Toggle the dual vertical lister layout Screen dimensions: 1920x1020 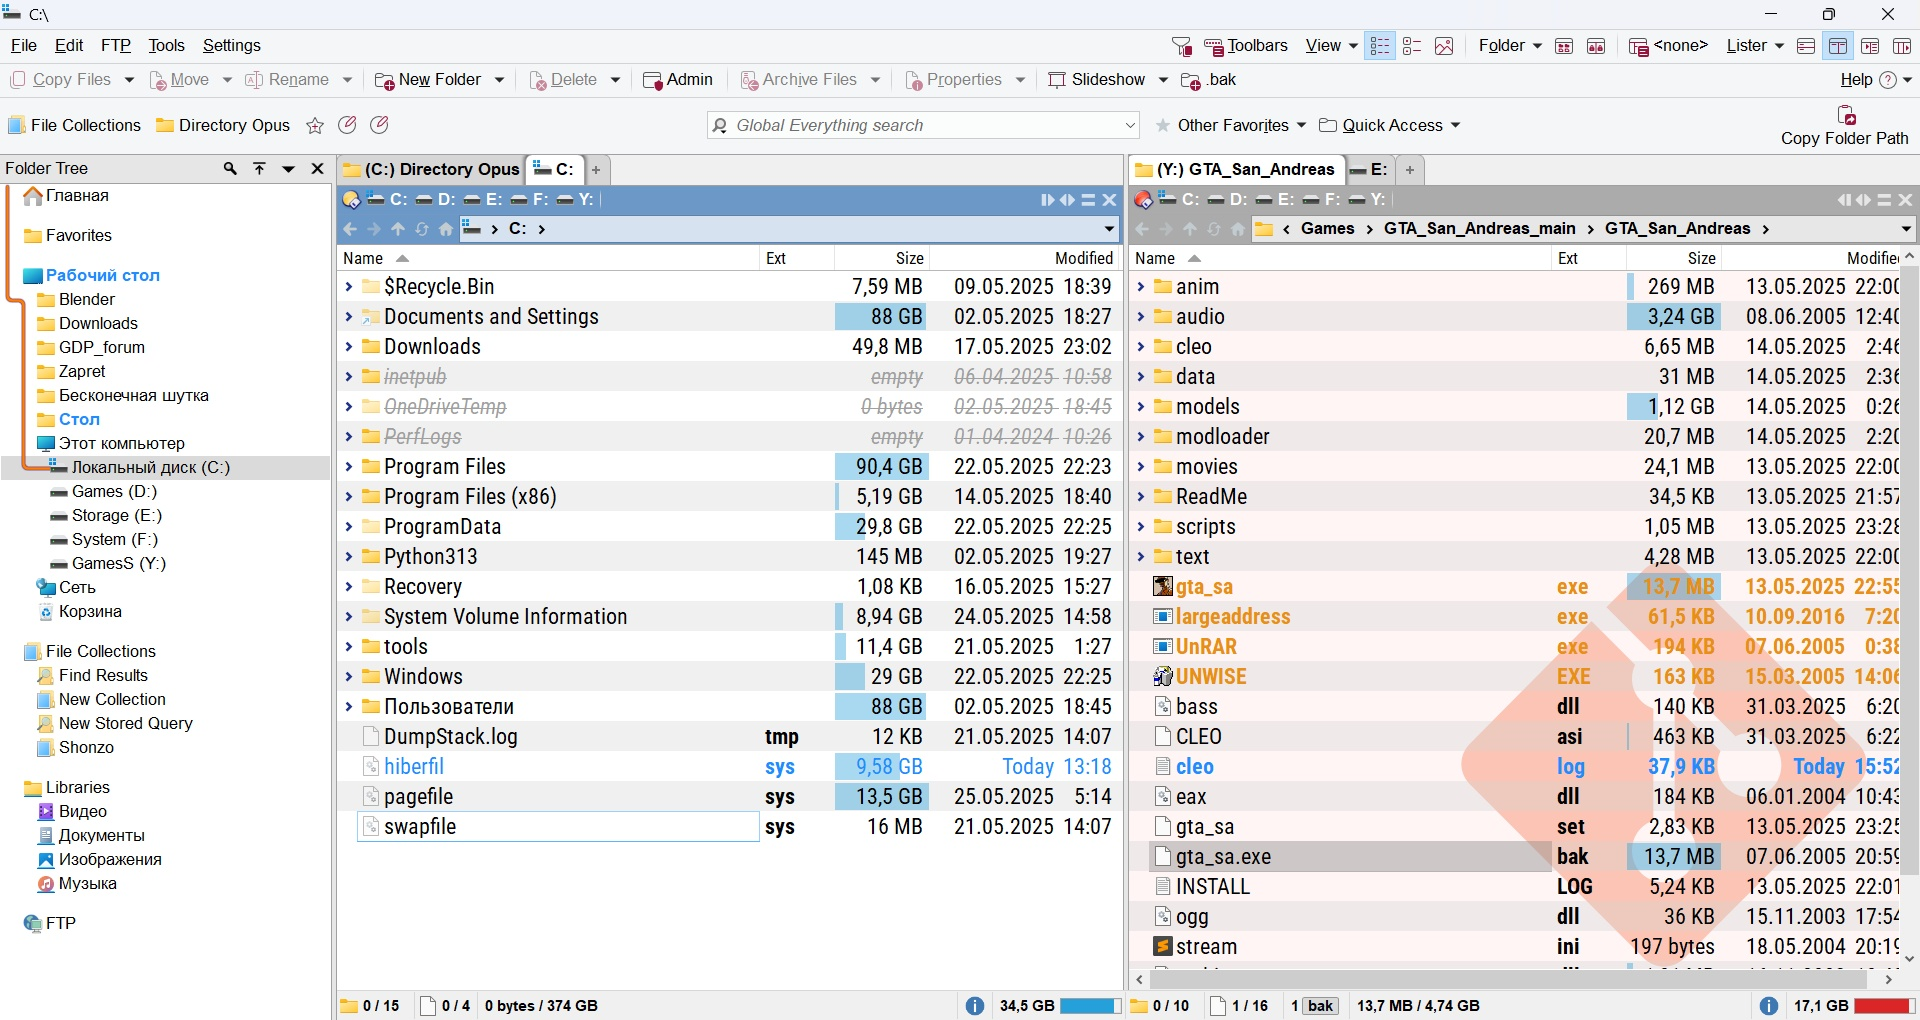tap(1838, 46)
